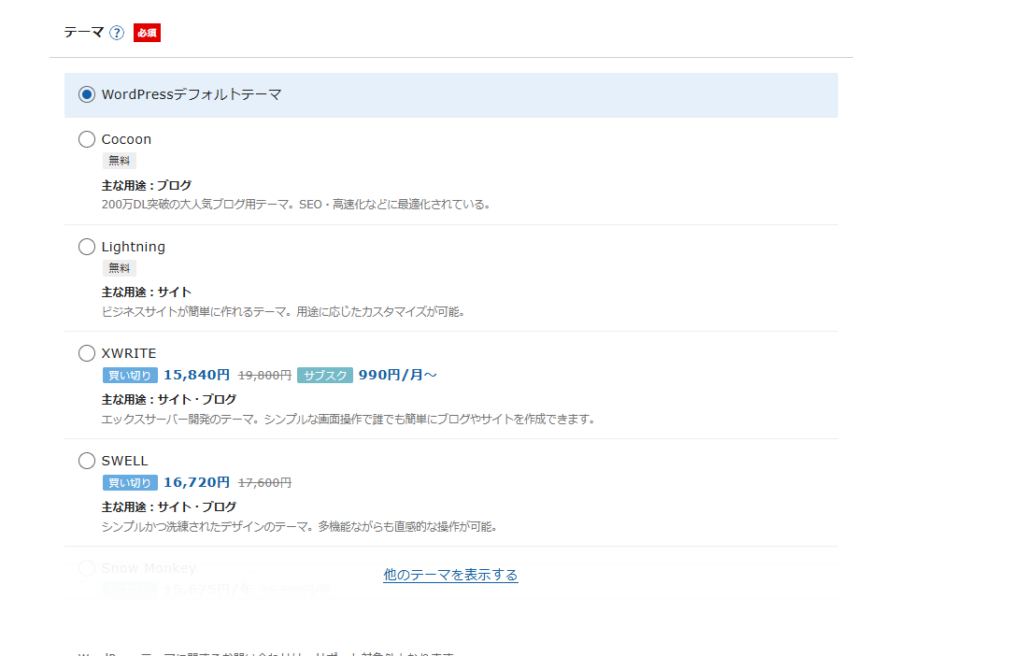
Task: Click the help question mark icon beside テーマ
Action: [x=117, y=33]
